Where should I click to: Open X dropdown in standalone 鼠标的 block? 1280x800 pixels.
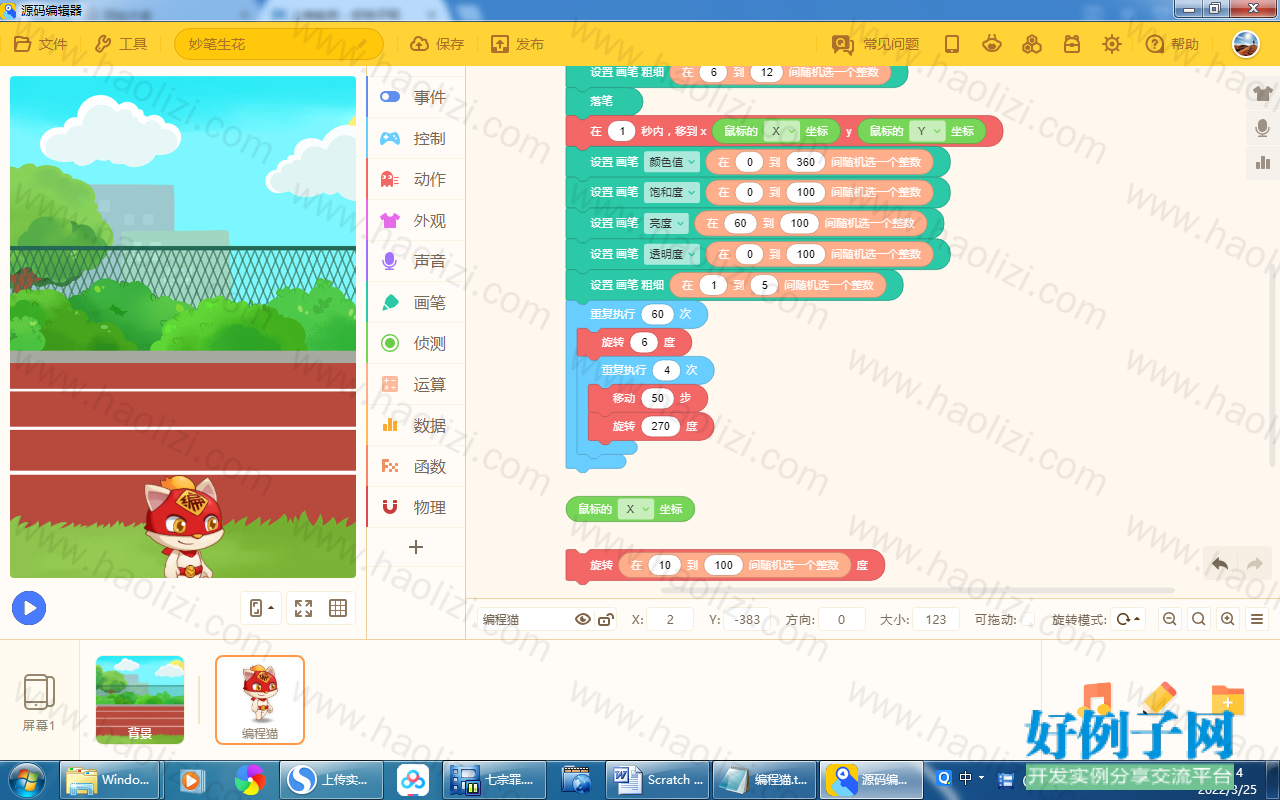636,509
